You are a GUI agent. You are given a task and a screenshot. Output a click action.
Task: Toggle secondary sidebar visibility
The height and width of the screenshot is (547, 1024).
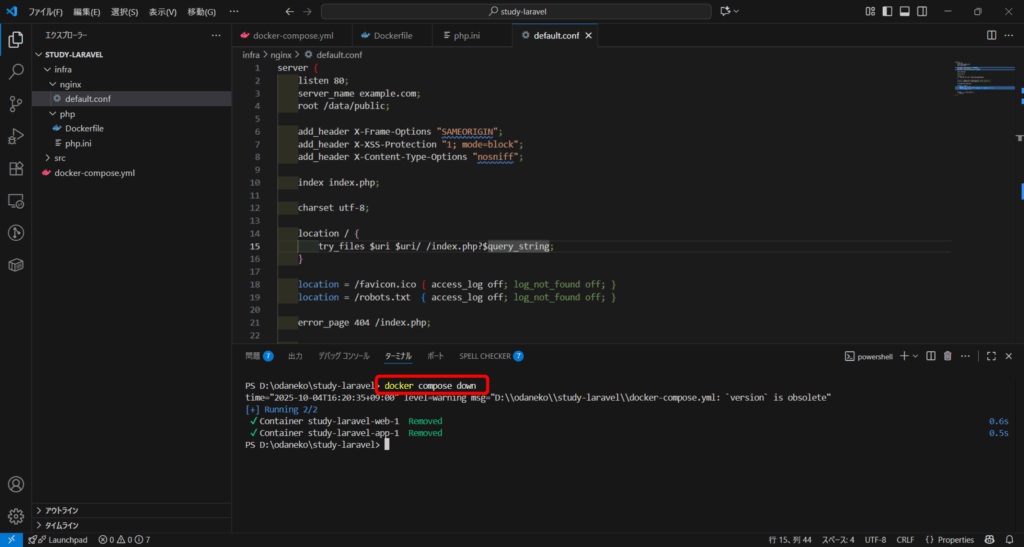tap(921, 12)
